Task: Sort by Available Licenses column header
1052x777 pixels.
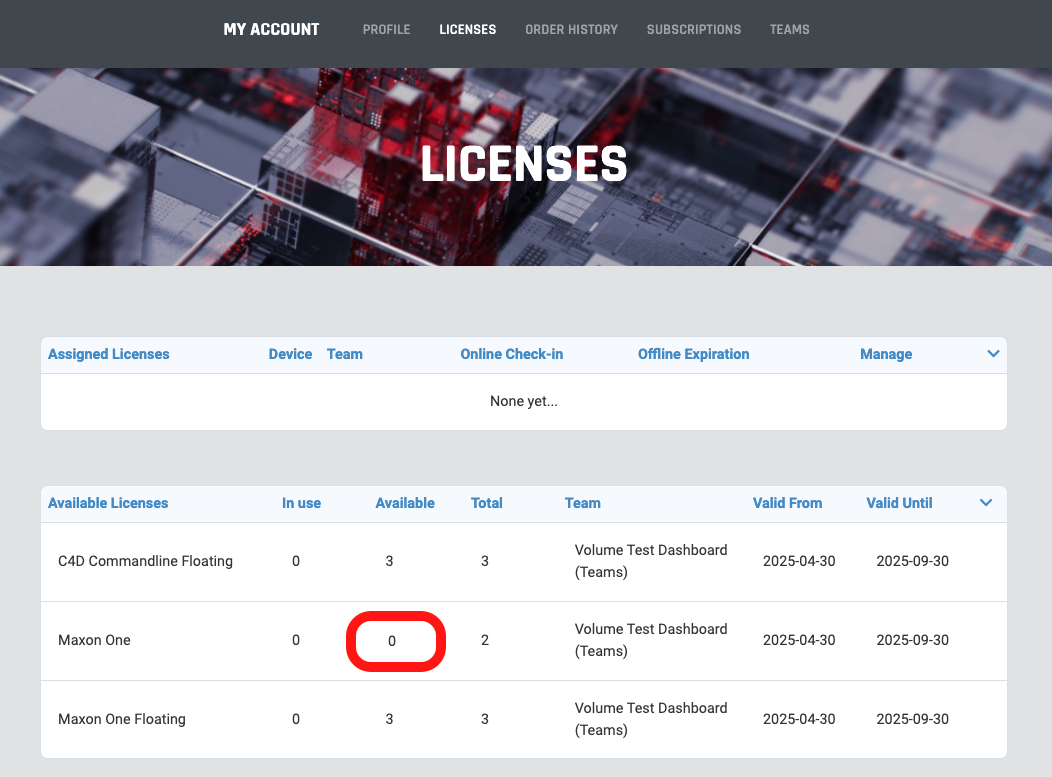Action: pos(108,503)
